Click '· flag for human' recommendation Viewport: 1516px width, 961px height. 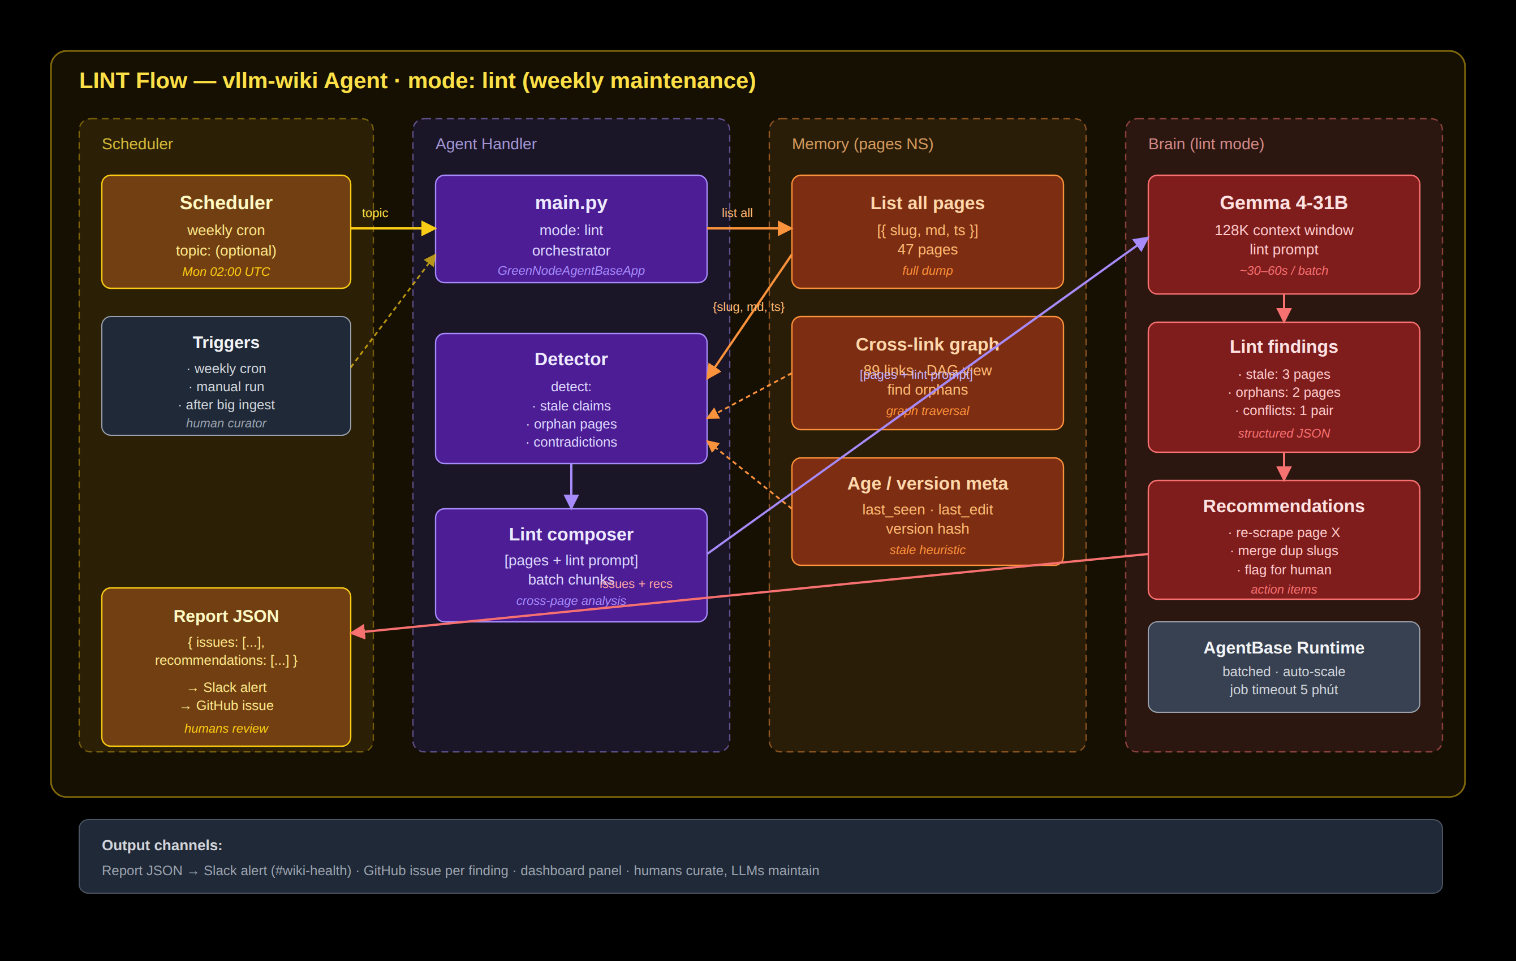[x=1284, y=570]
